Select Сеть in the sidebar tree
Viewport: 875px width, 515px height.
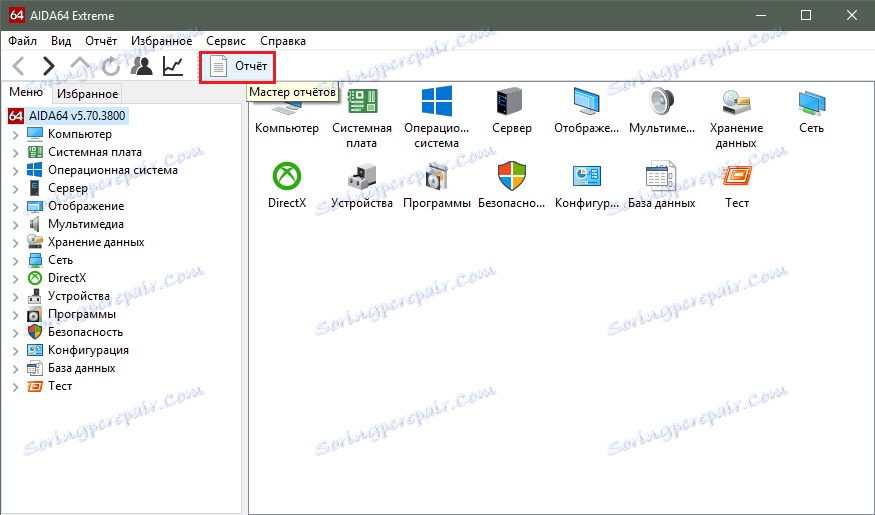(x=60, y=260)
